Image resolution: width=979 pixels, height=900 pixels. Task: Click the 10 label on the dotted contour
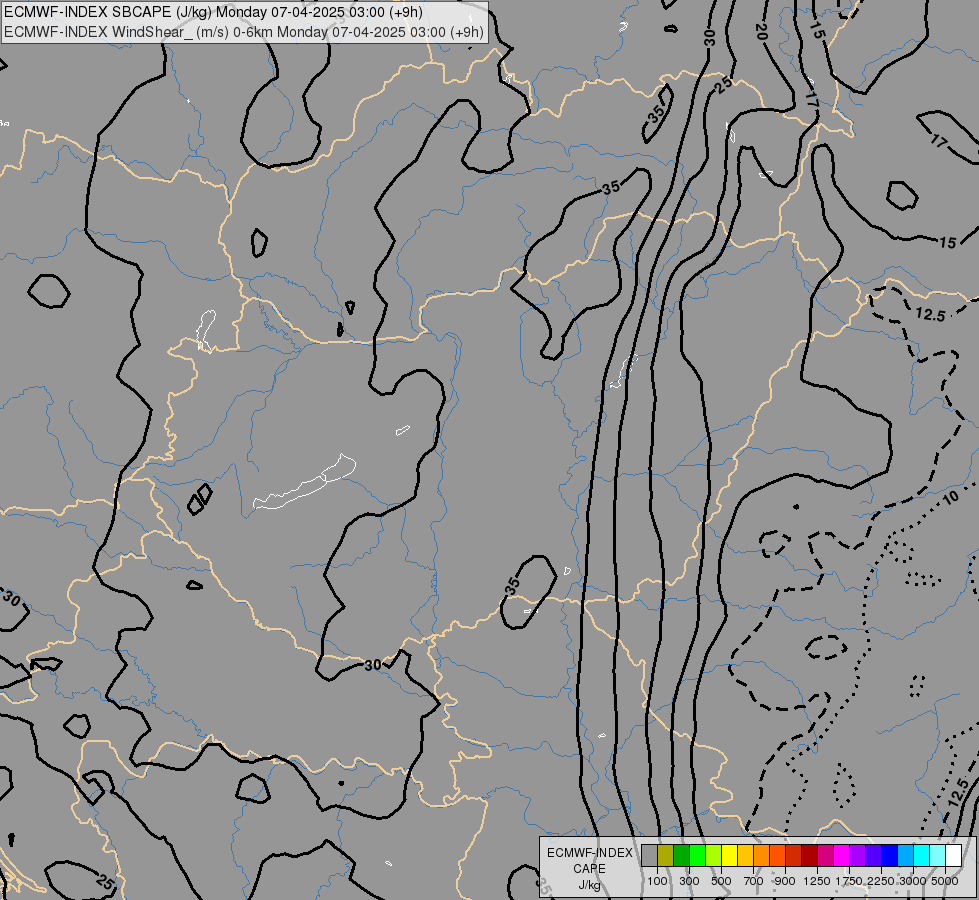[x=950, y=498]
